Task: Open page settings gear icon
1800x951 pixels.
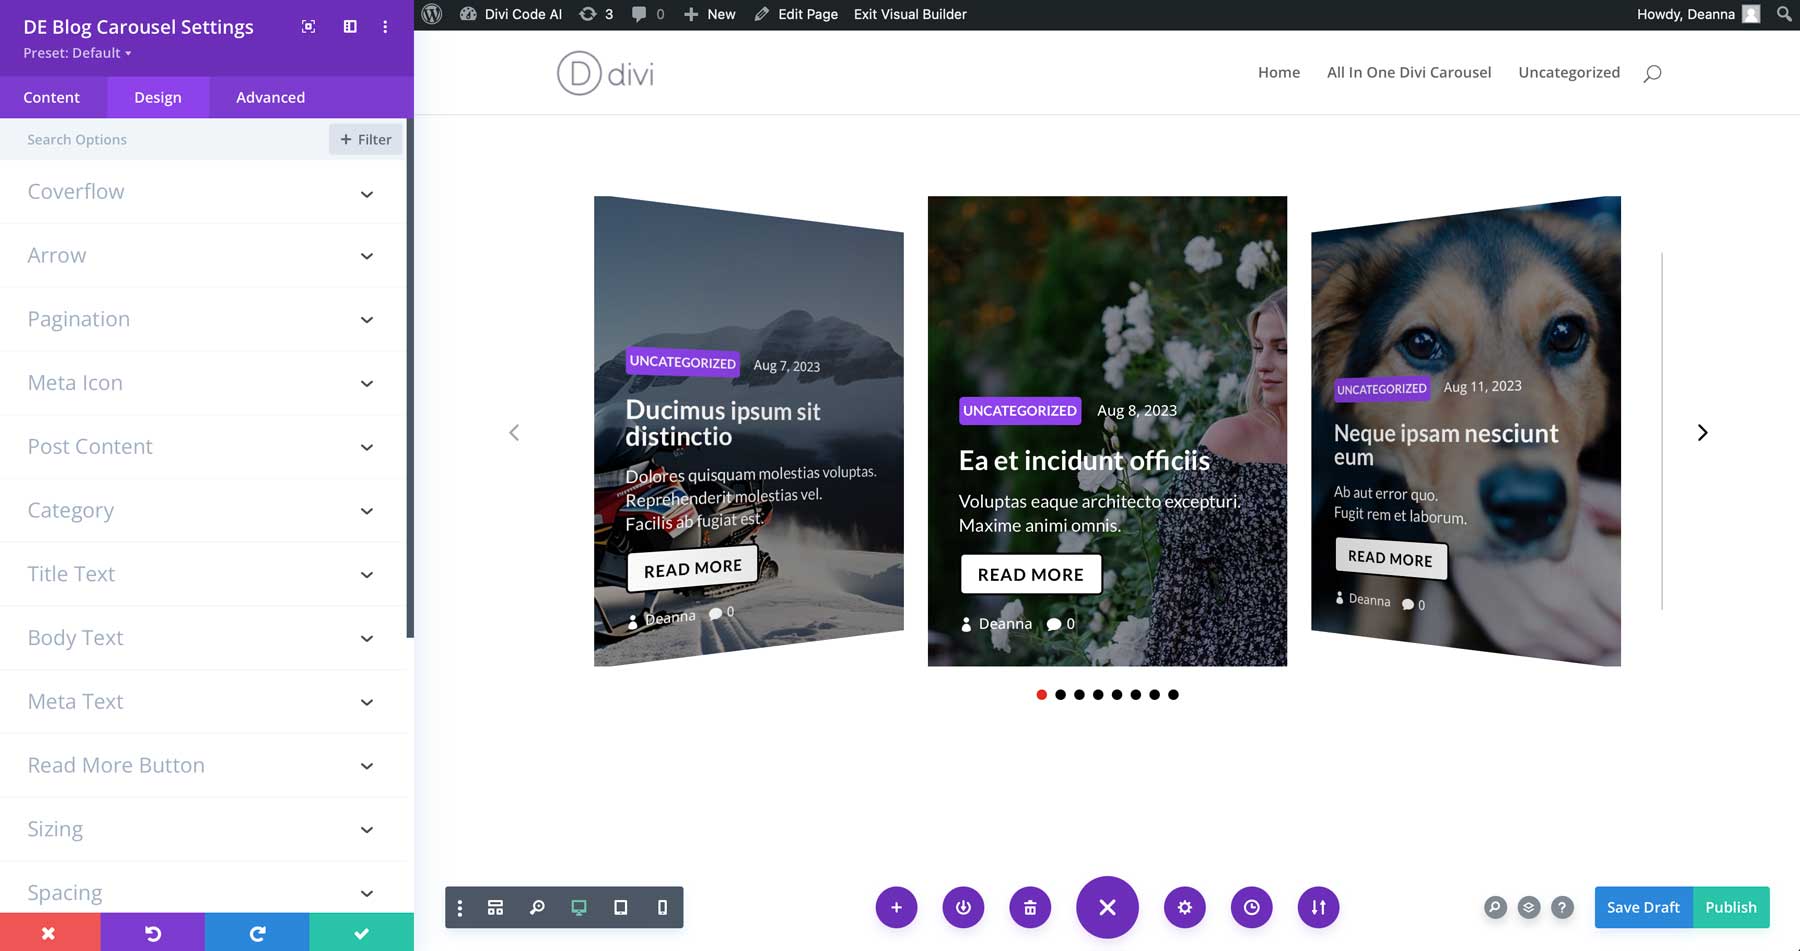Action: [x=1184, y=907]
